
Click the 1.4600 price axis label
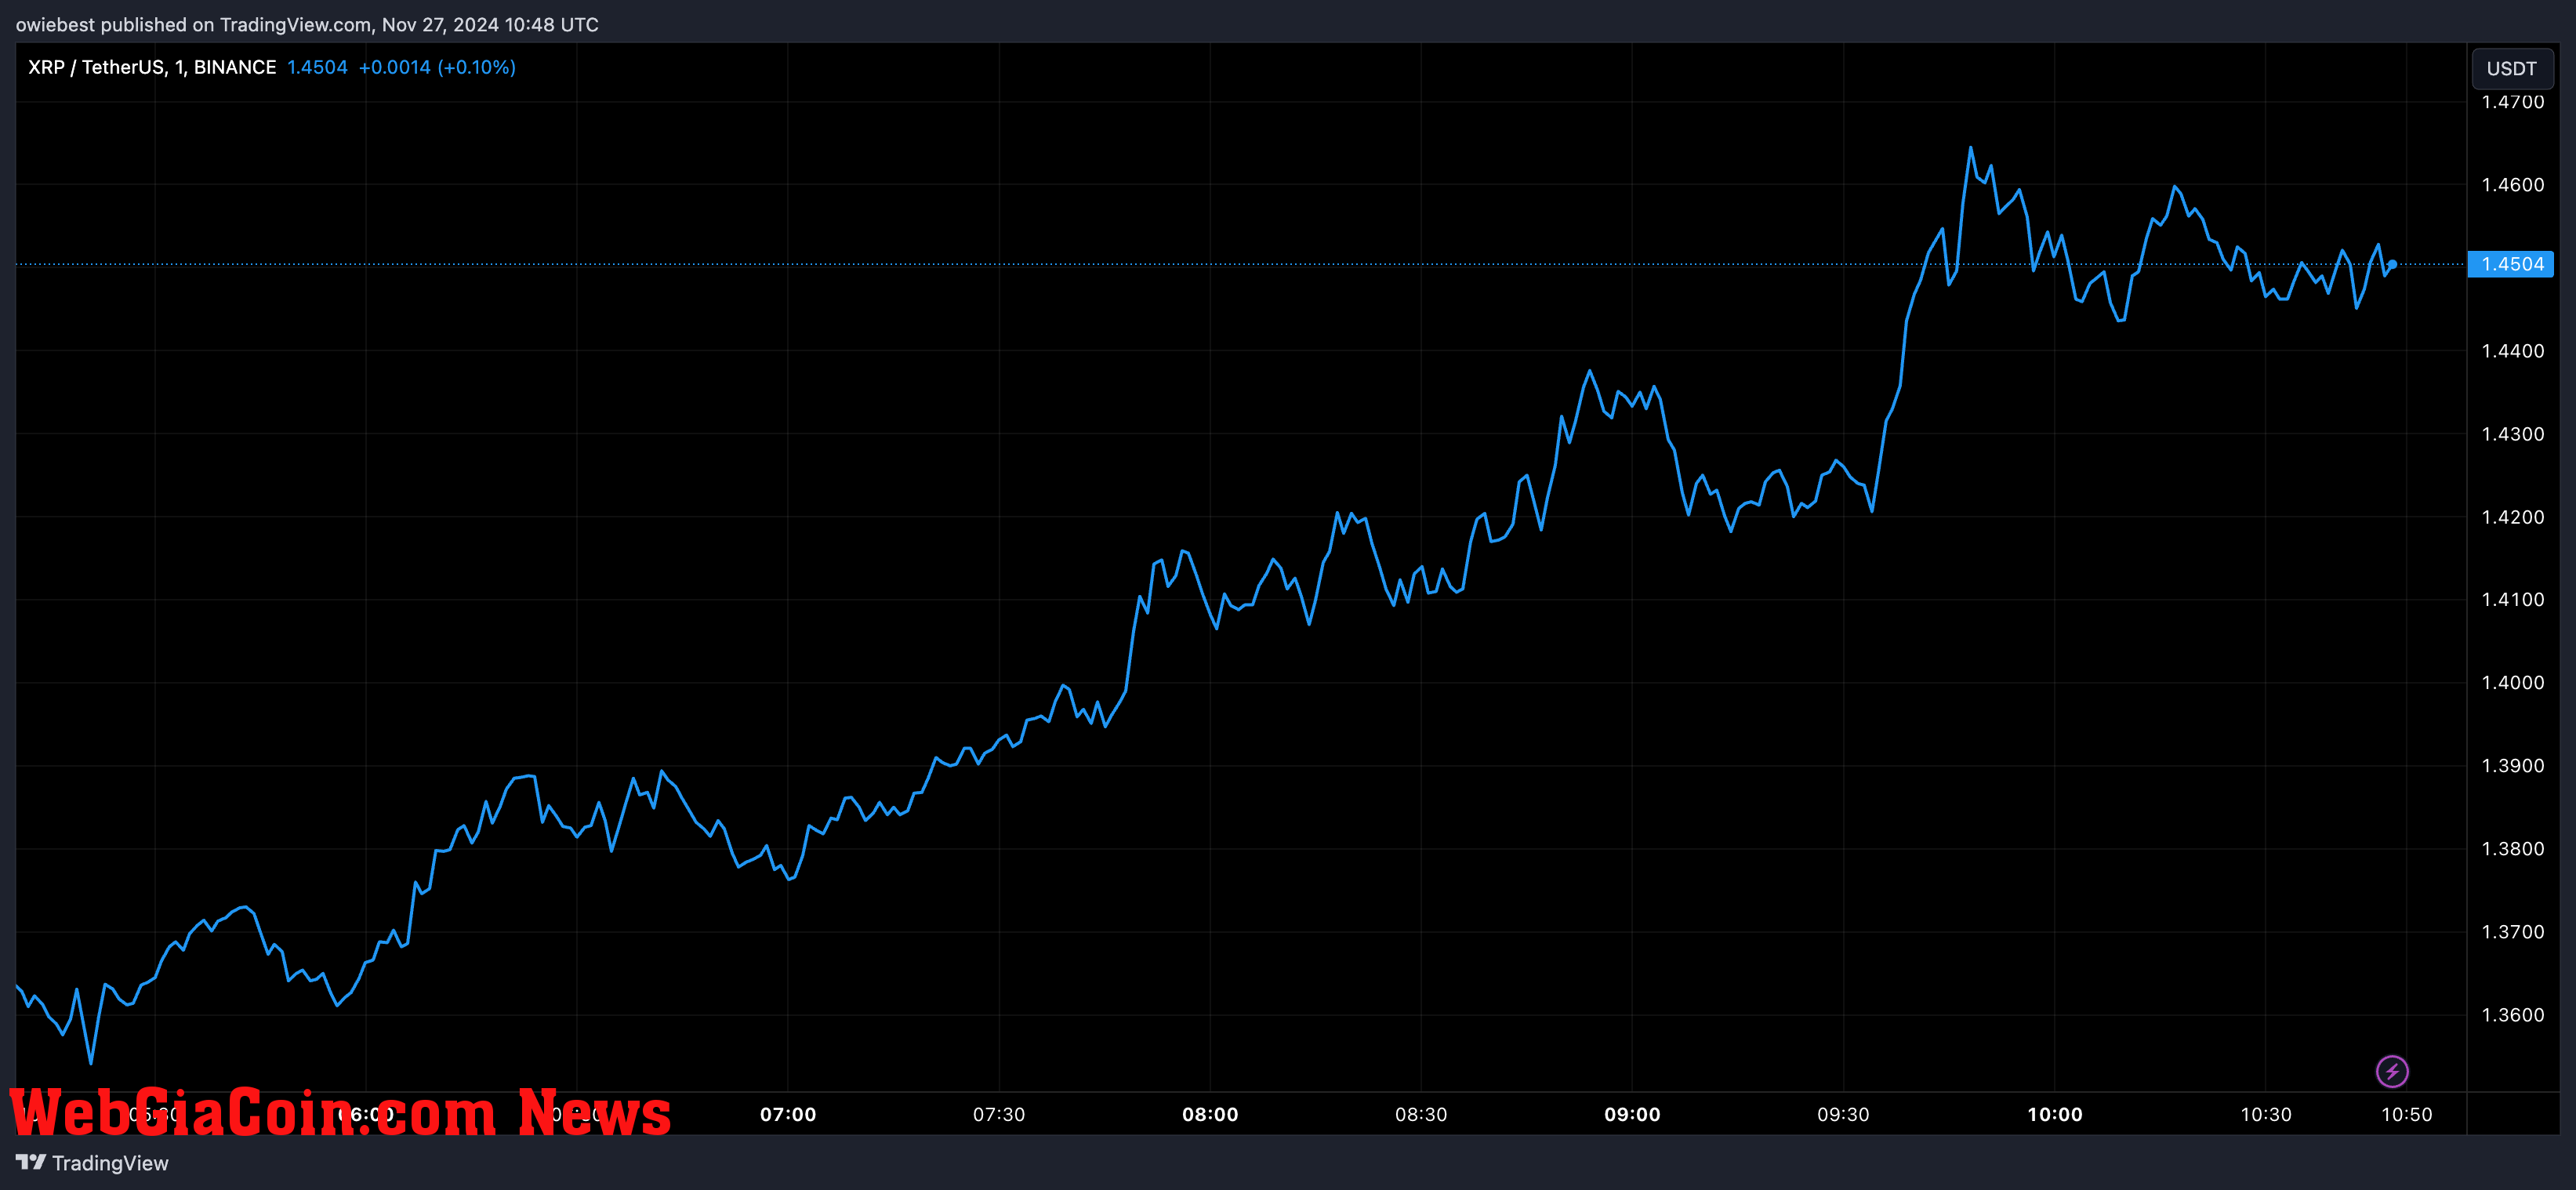click(2512, 184)
